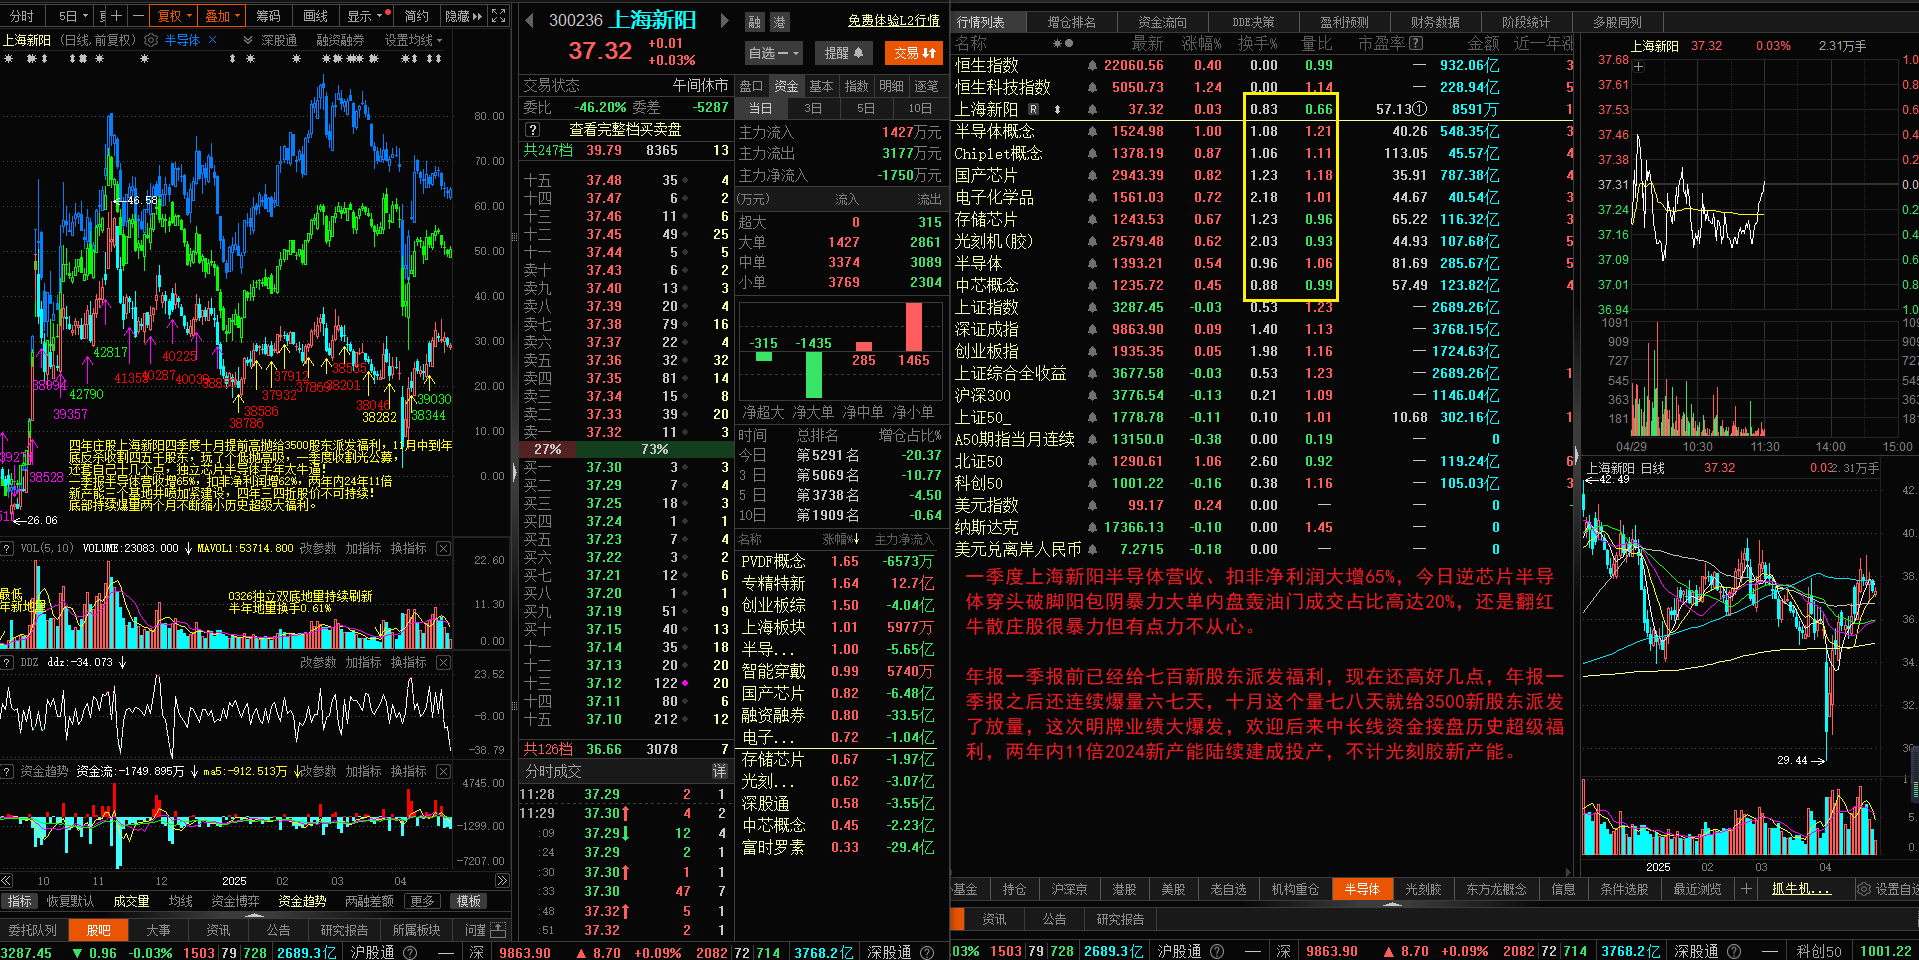Image resolution: width=1919 pixels, height=960 pixels.
Task: Toggle 简约 simple chart mode
Action: pos(417,16)
